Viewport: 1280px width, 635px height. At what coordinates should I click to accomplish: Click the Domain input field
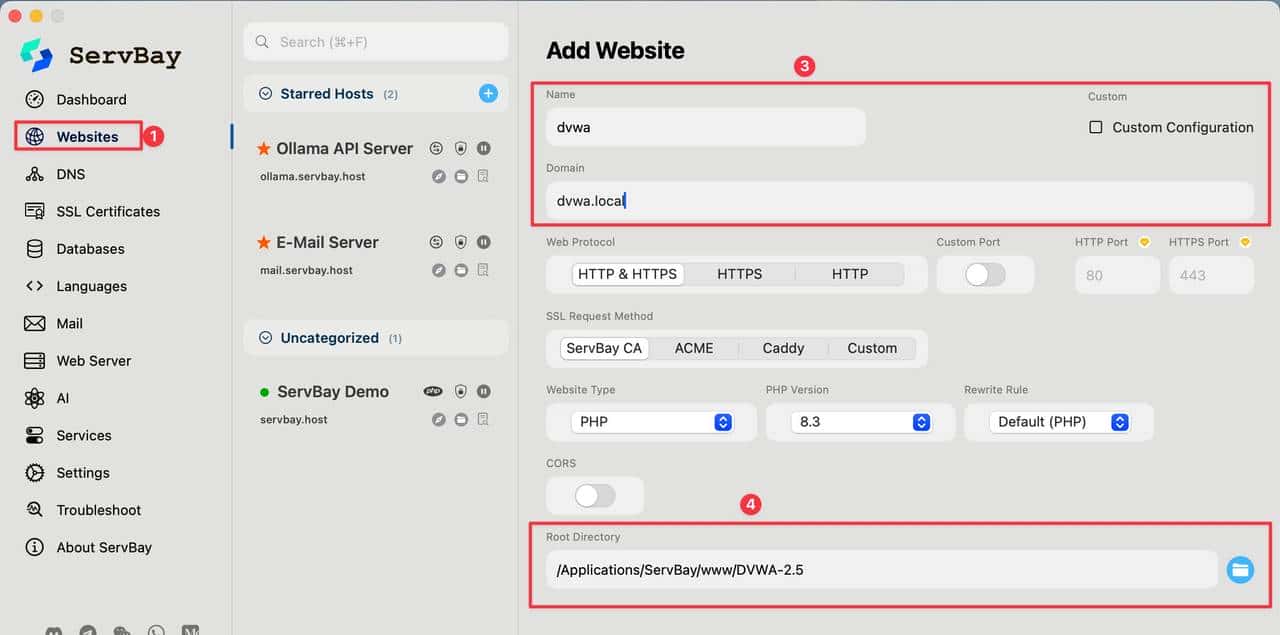pyautogui.click(x=900, y=201)
